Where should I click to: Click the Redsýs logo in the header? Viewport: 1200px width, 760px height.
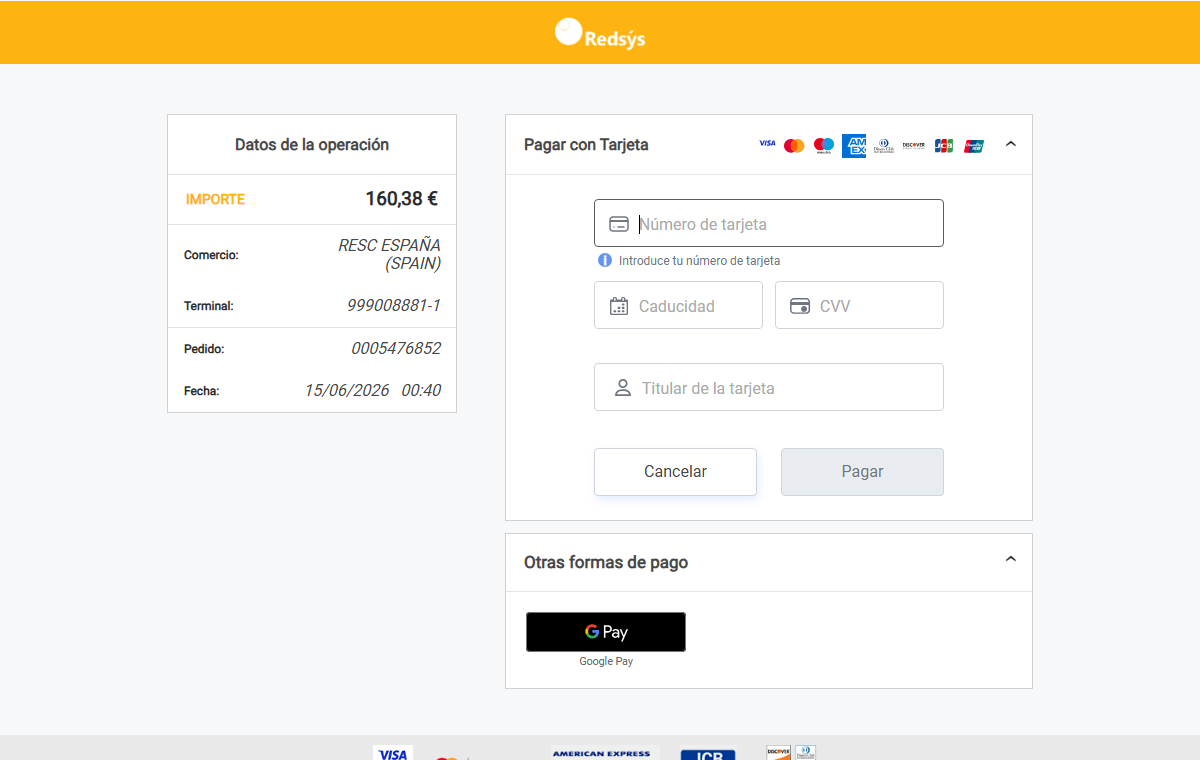coord(600,33)
